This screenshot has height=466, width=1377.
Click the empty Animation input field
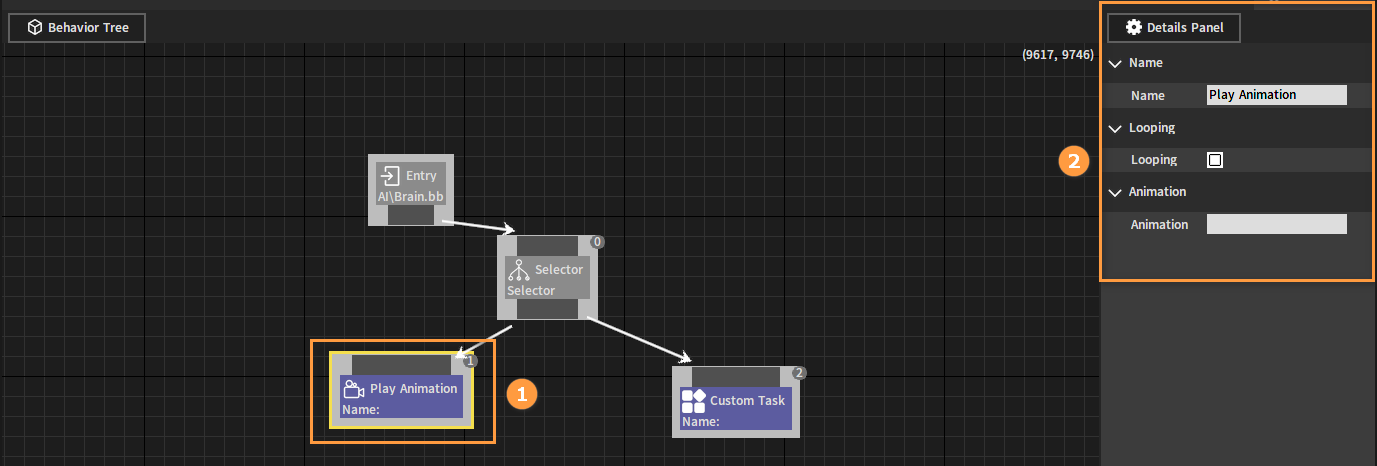coord(1277,224)
